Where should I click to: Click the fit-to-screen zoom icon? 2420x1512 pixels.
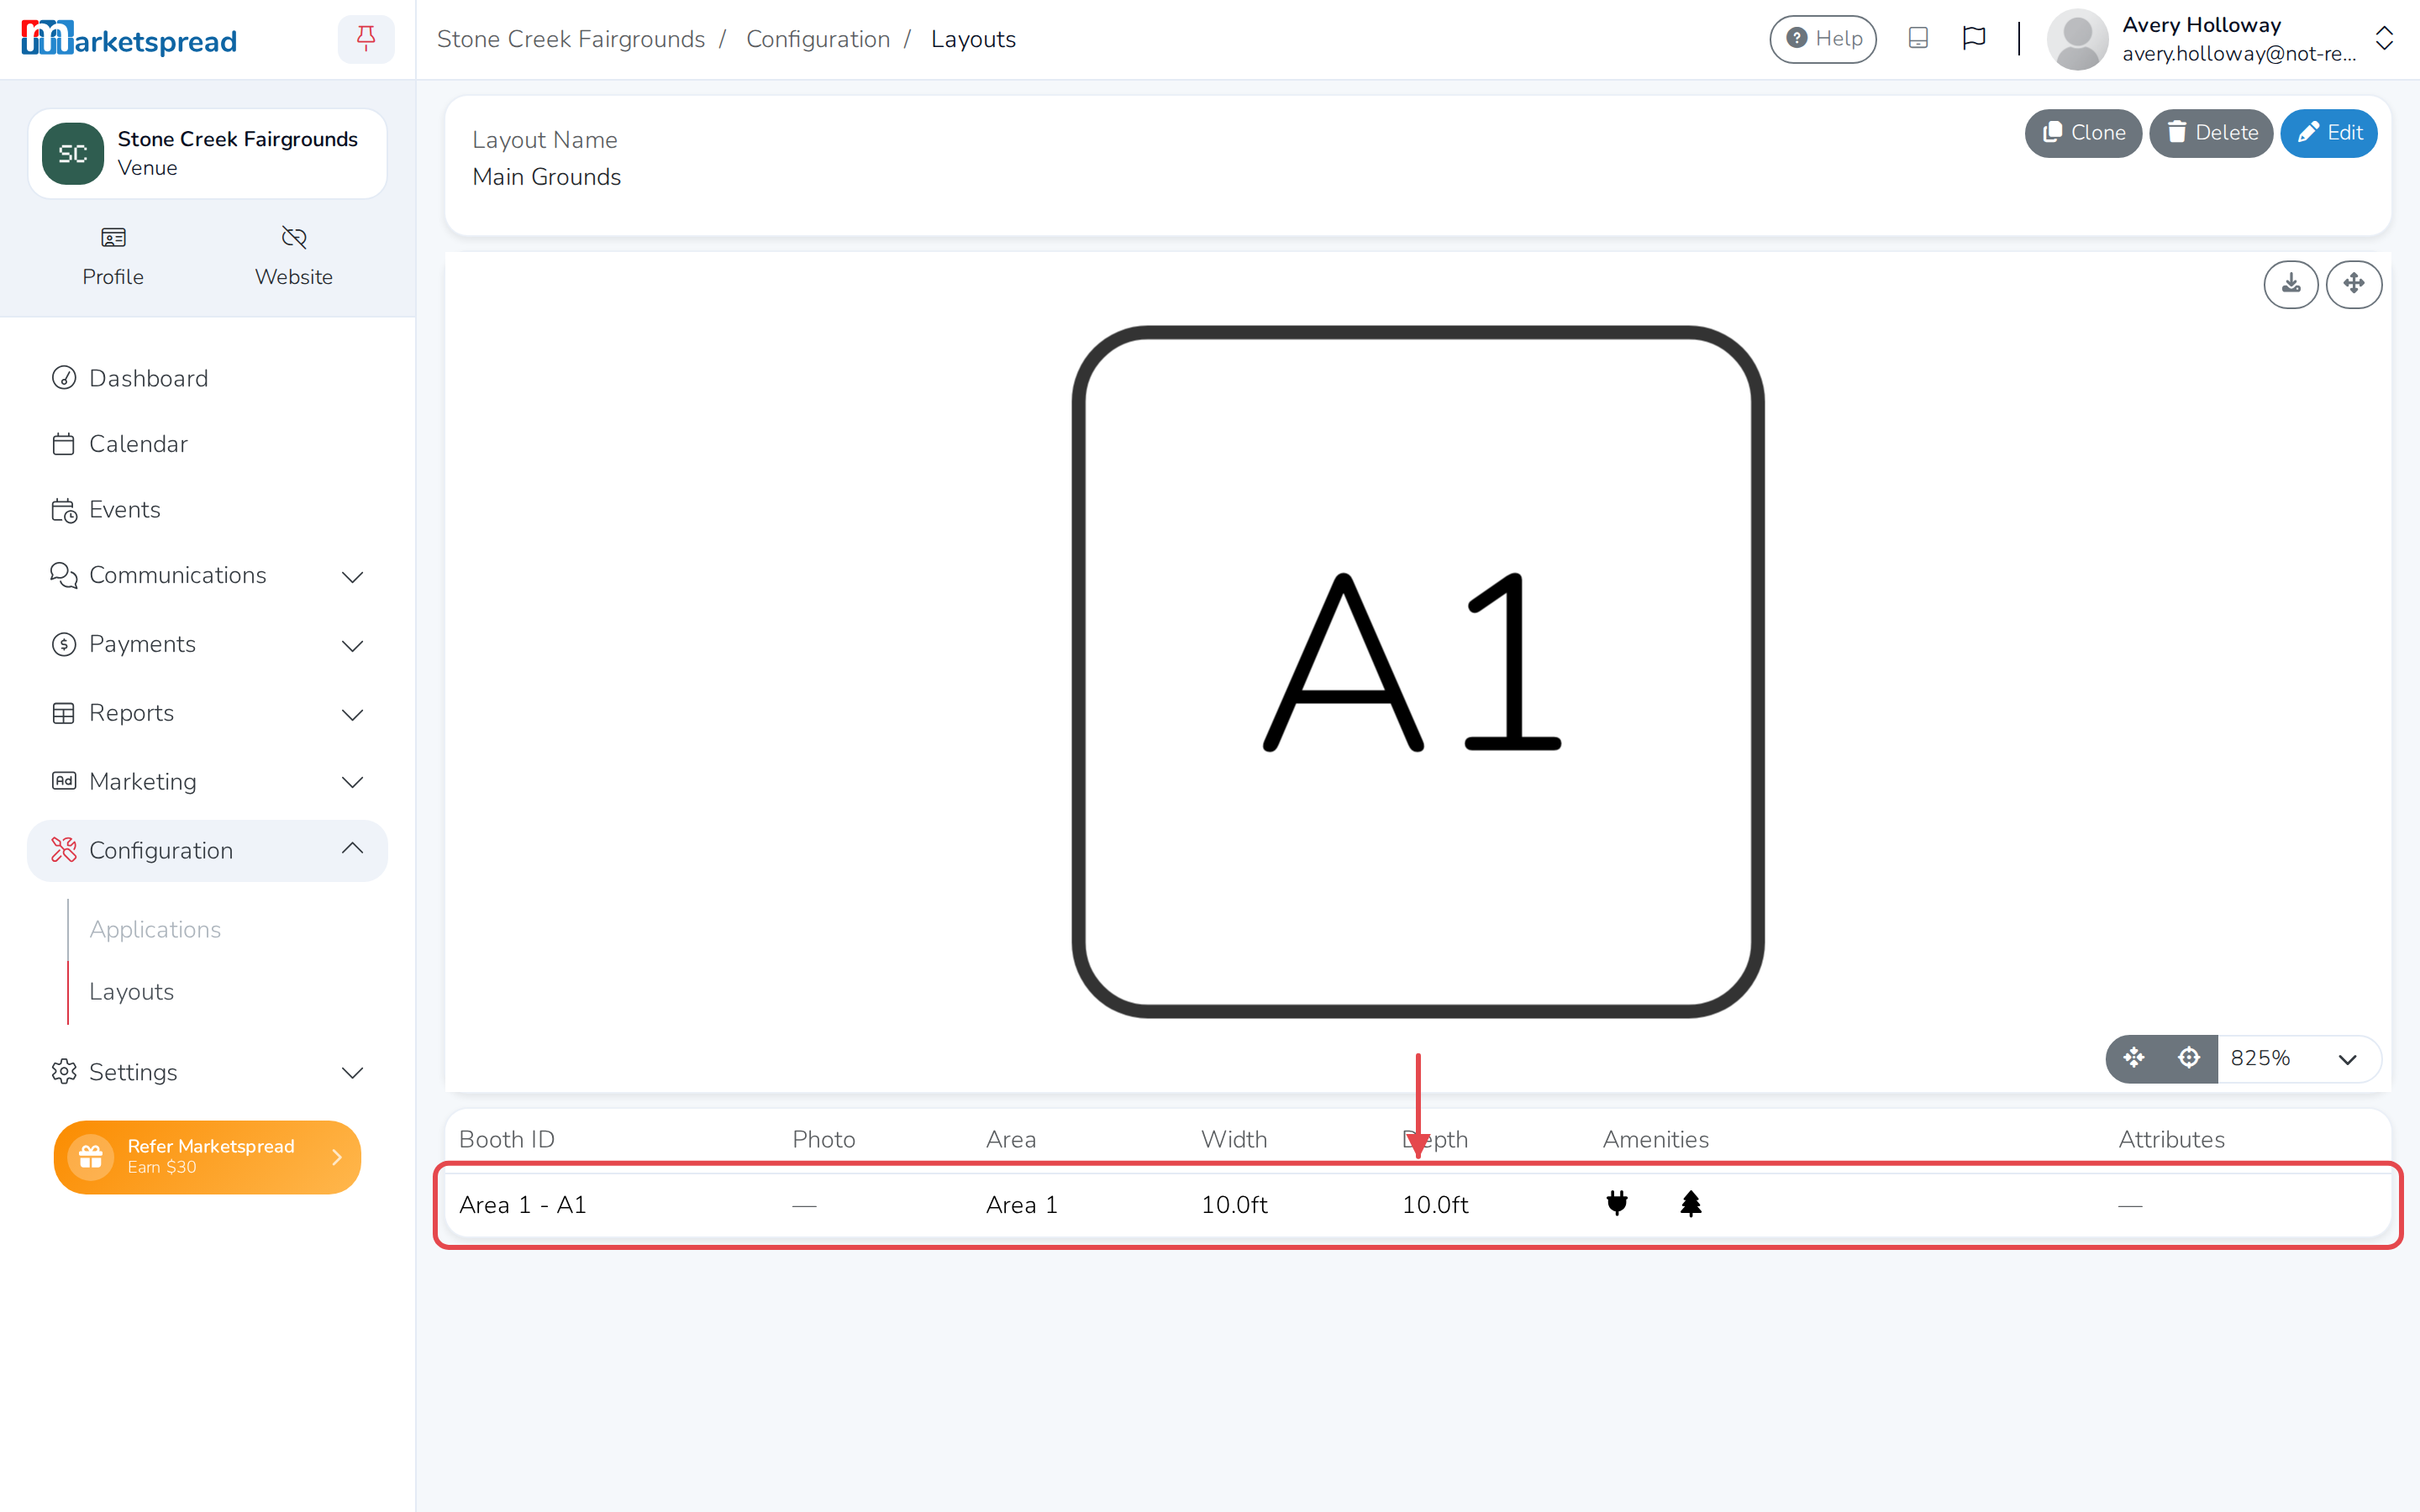click(x=2133, y=1058)
